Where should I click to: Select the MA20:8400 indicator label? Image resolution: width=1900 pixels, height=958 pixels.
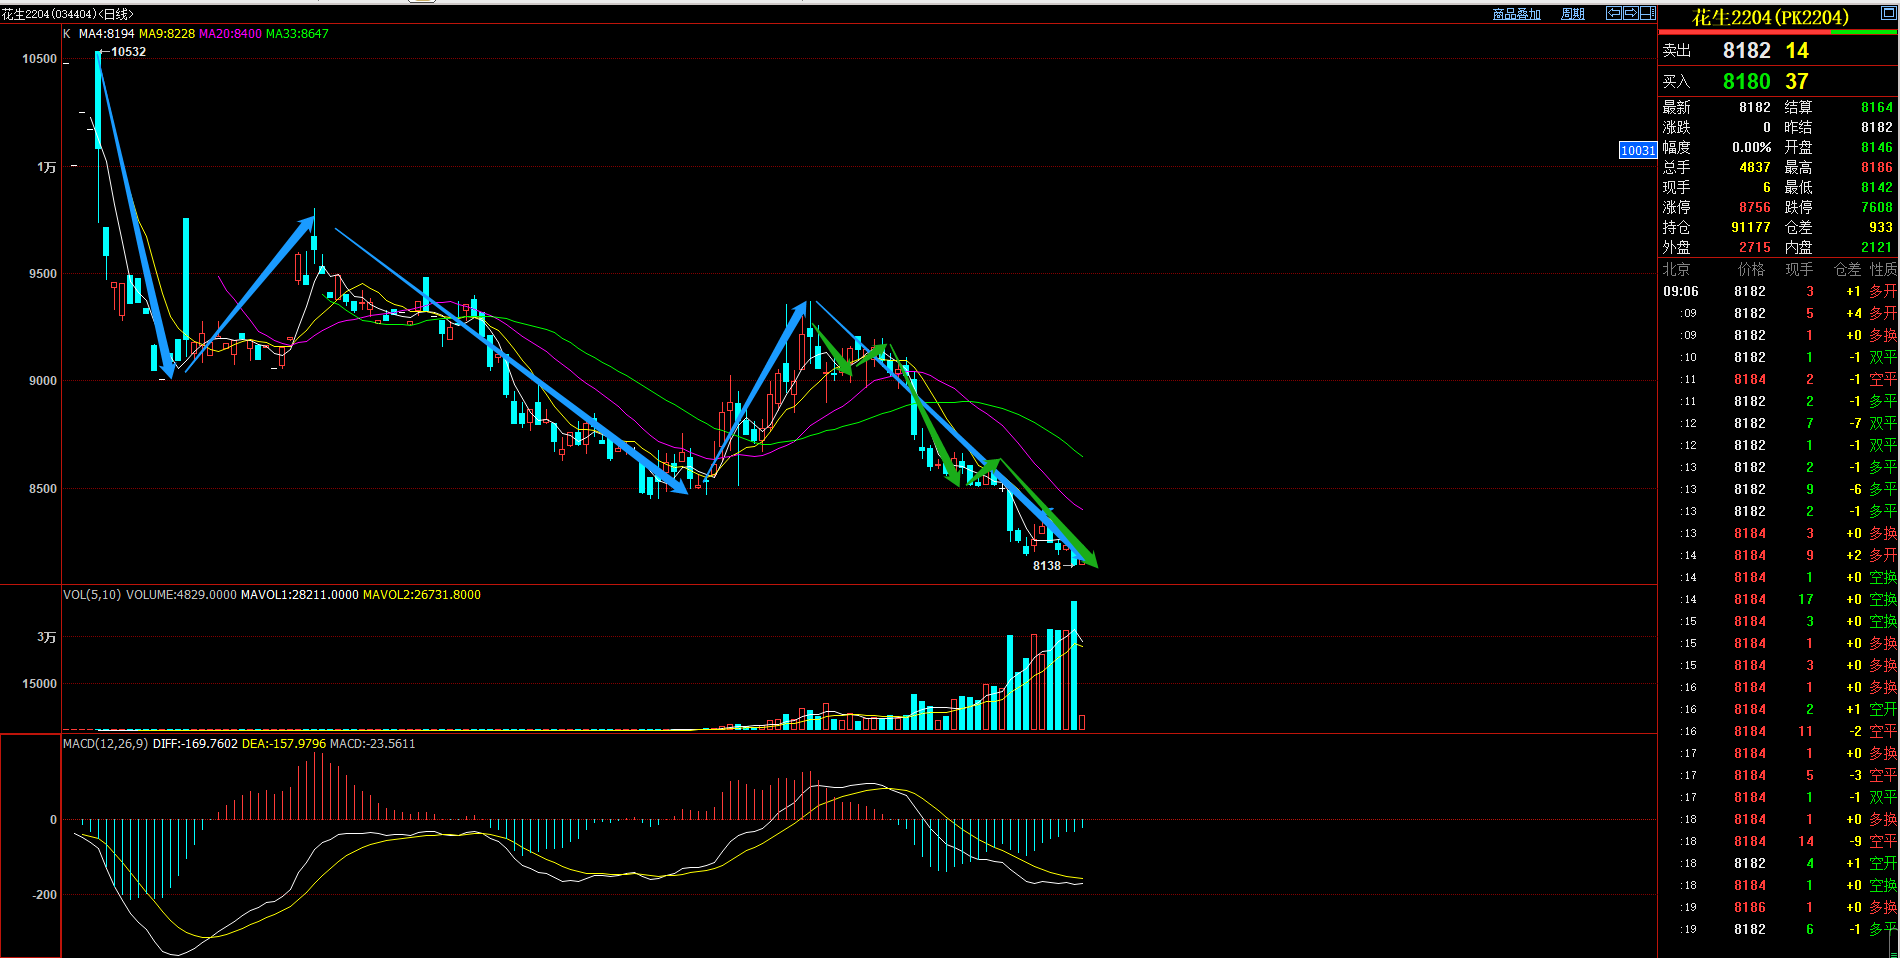point(230,33)
